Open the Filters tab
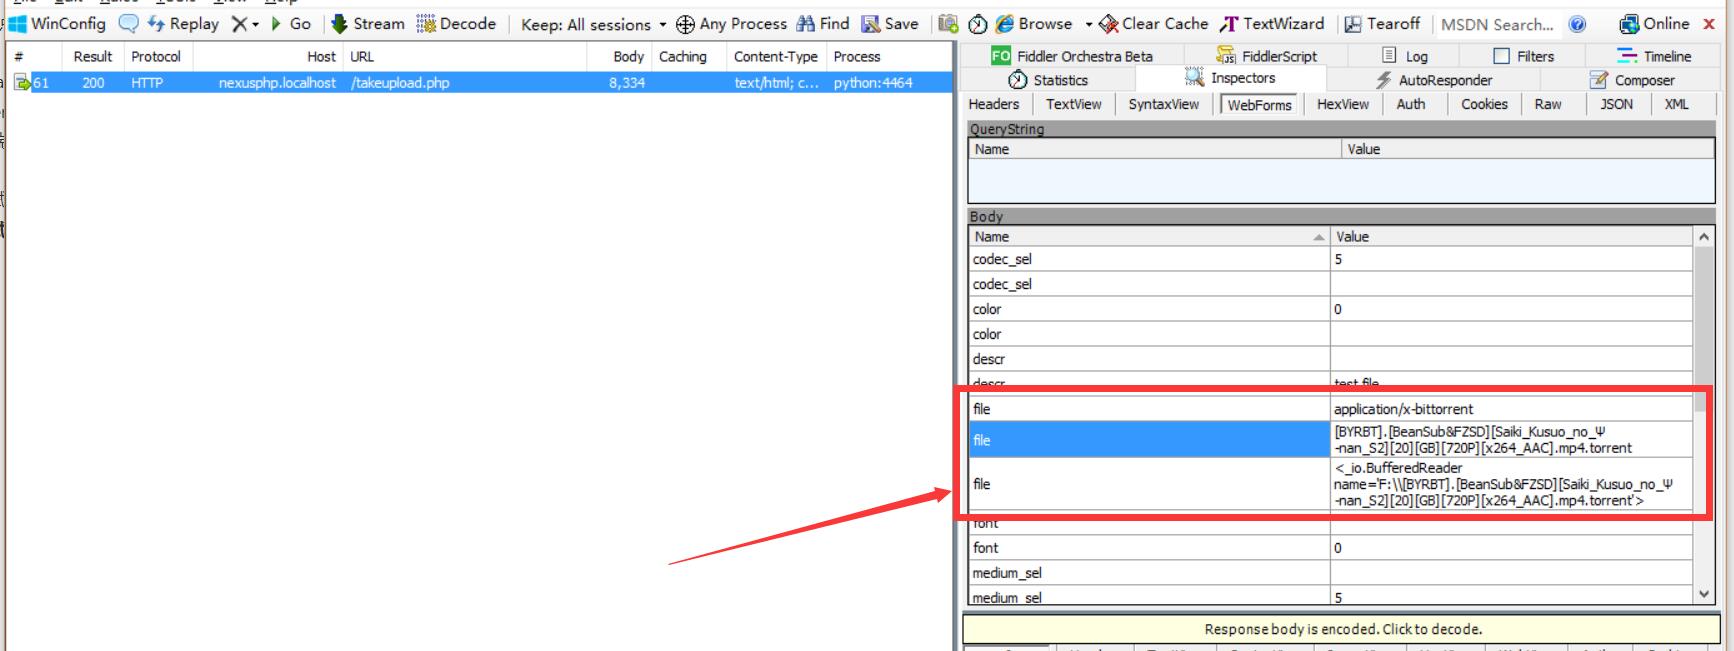The height and width of the screenshot is (651, 1734). click(1523, 56)
